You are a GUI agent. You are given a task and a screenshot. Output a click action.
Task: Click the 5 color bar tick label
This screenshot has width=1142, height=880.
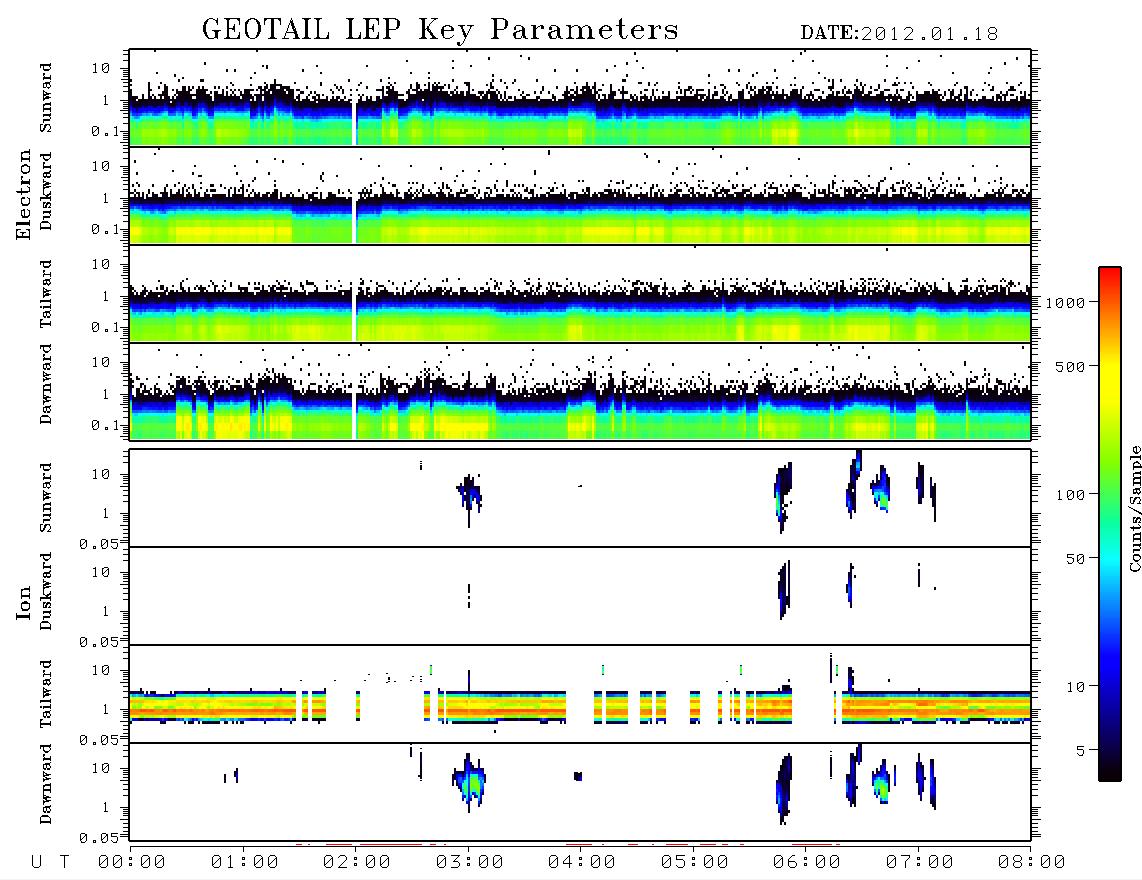pyautogui.click(x=1081, y=751)
